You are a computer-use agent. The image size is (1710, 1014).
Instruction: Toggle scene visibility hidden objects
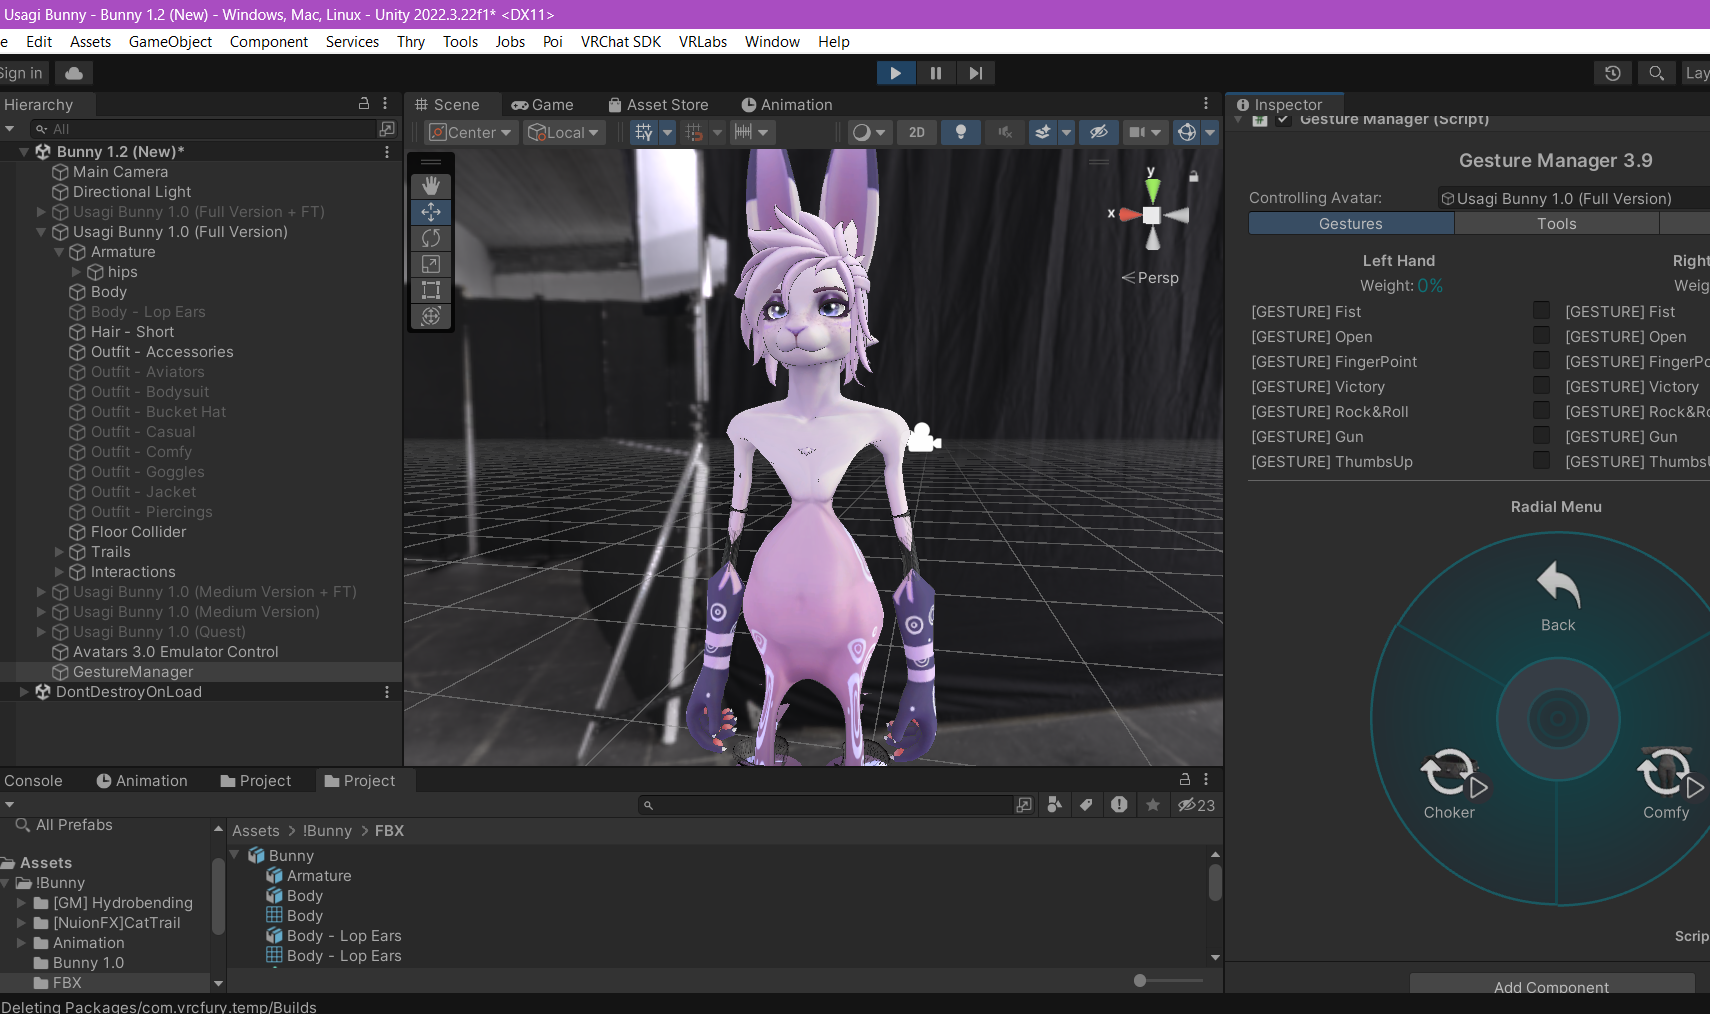tap(1098, 132)
